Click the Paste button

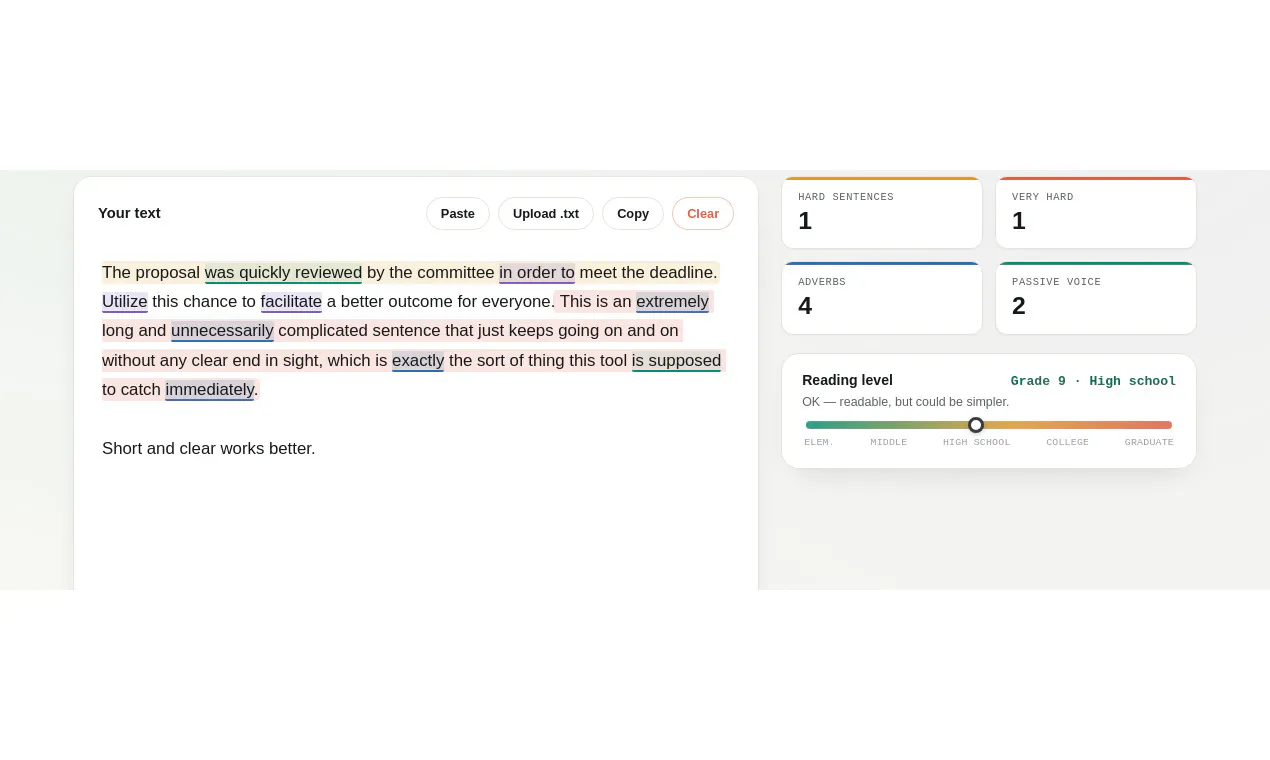(x=458, y=213)
